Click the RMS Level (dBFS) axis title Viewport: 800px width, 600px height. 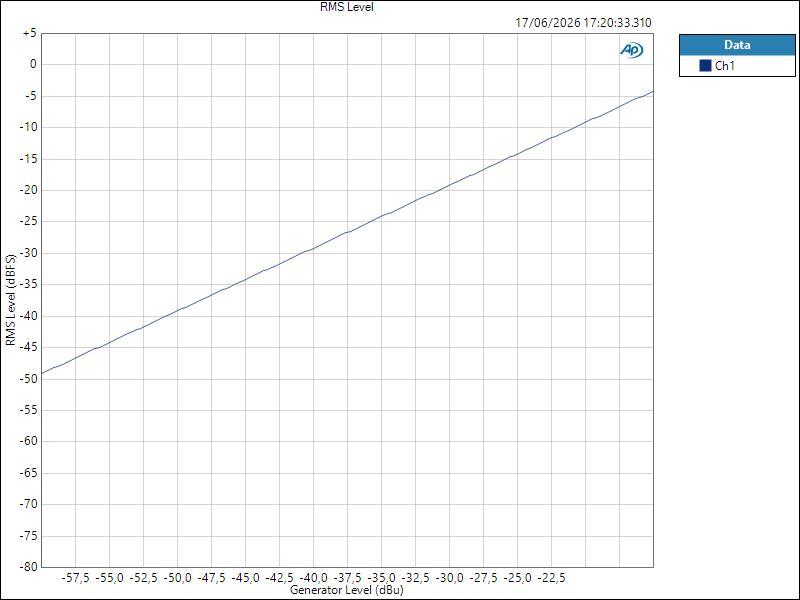[10, 300]
